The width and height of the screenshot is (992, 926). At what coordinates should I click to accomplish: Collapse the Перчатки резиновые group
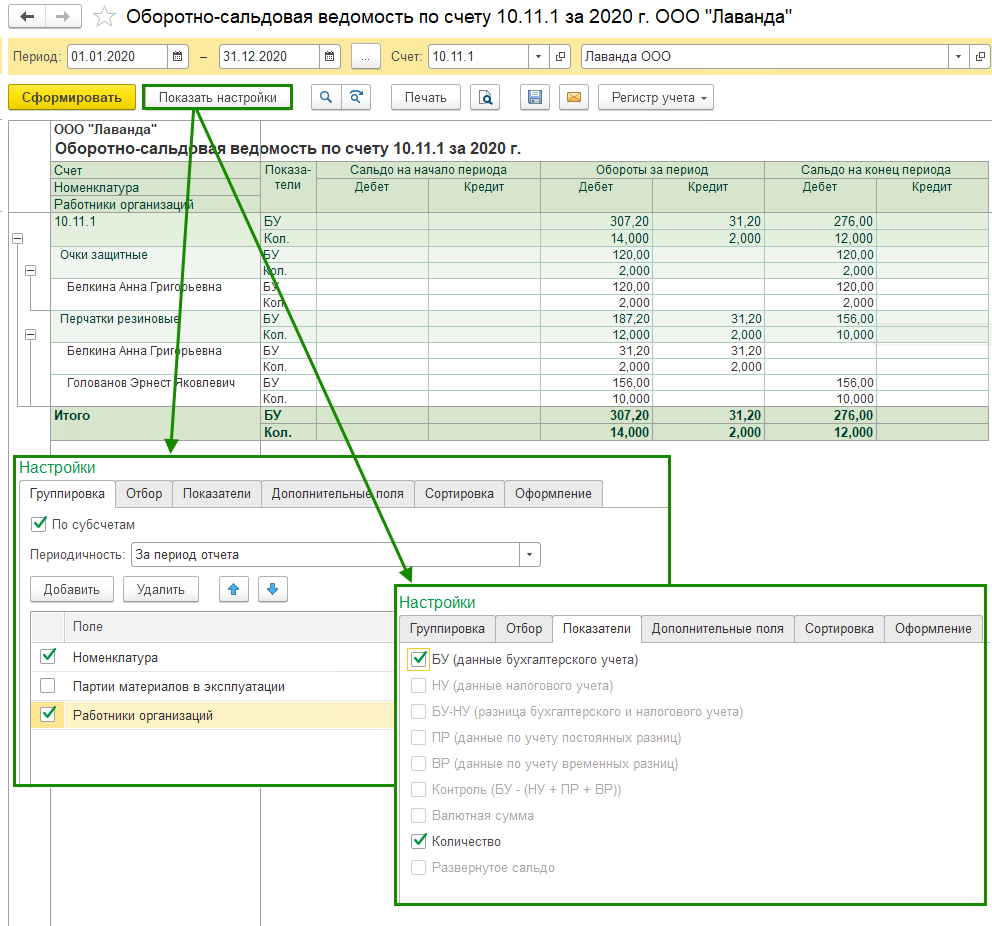[30, 334]
